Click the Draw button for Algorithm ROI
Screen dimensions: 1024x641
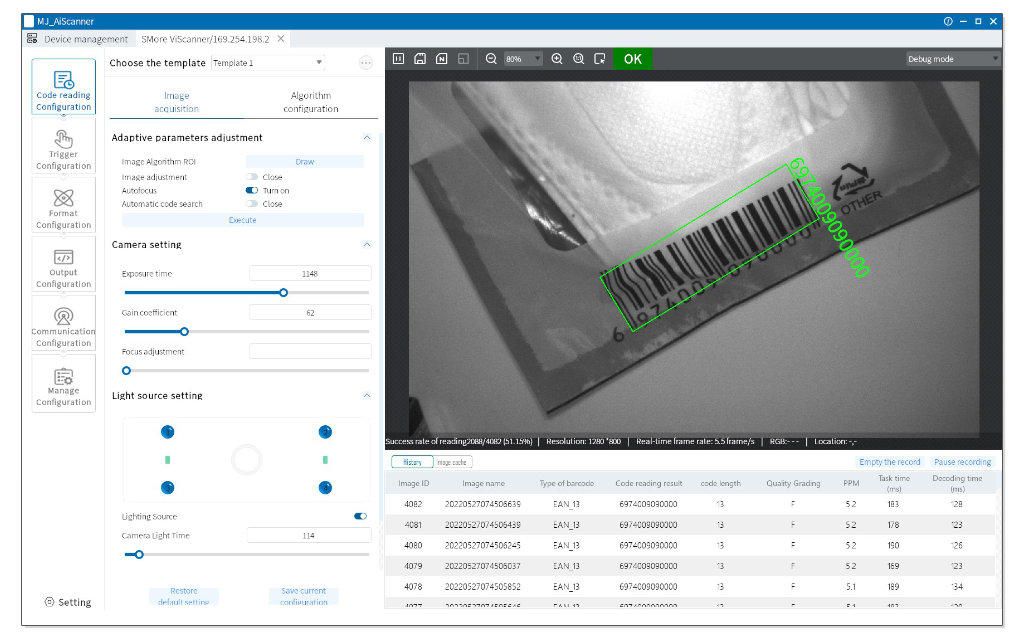pyautogui.click(x=304, y=161)
